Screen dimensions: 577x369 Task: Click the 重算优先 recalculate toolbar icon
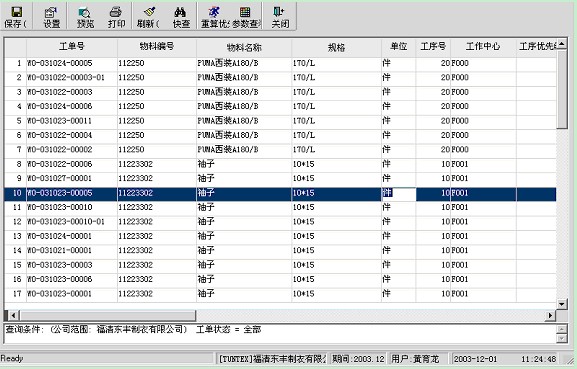(215, 17)
